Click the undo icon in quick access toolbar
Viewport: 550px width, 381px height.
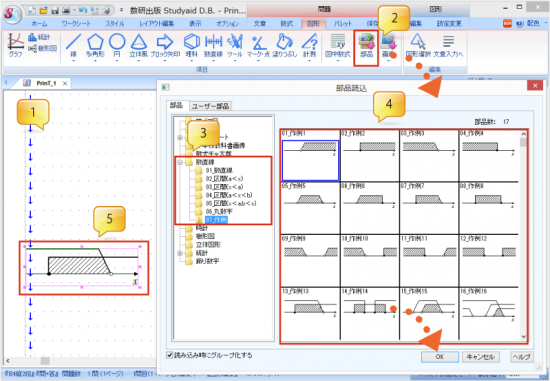(x=83, y=11)
